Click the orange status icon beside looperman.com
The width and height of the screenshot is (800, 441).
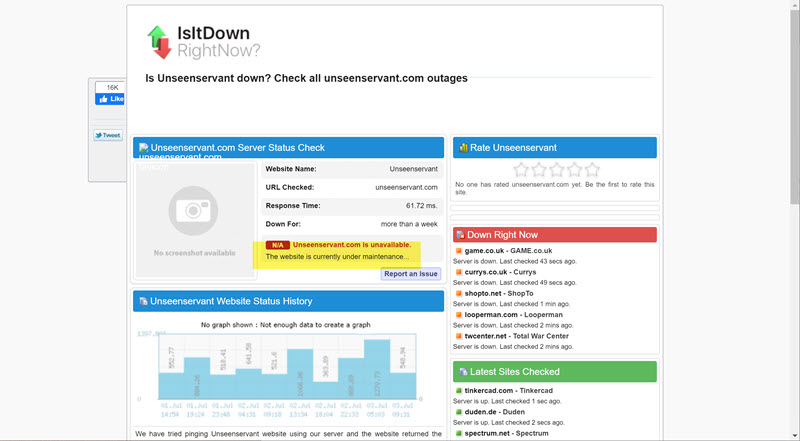click(459, 315)
